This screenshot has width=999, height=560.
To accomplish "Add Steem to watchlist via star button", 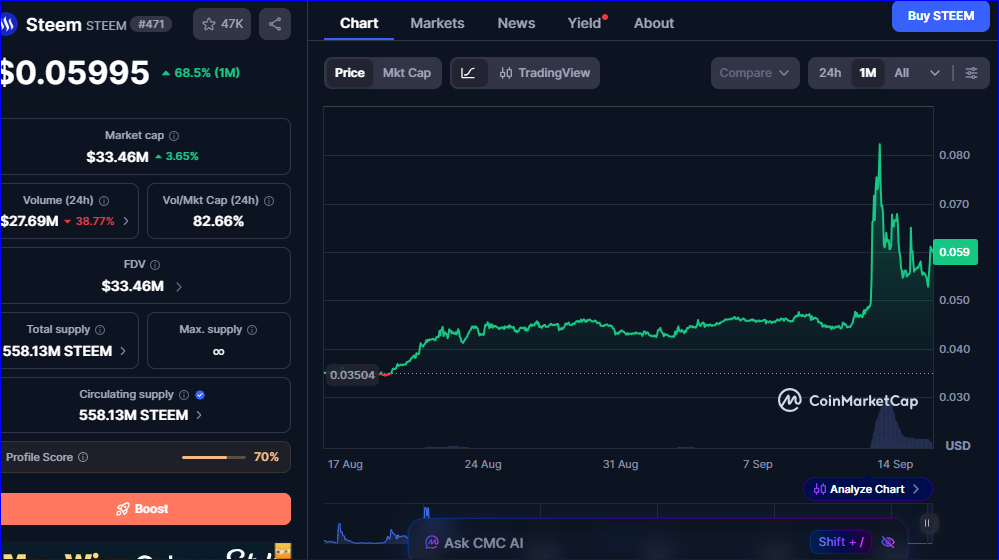I will coord(222,24).
